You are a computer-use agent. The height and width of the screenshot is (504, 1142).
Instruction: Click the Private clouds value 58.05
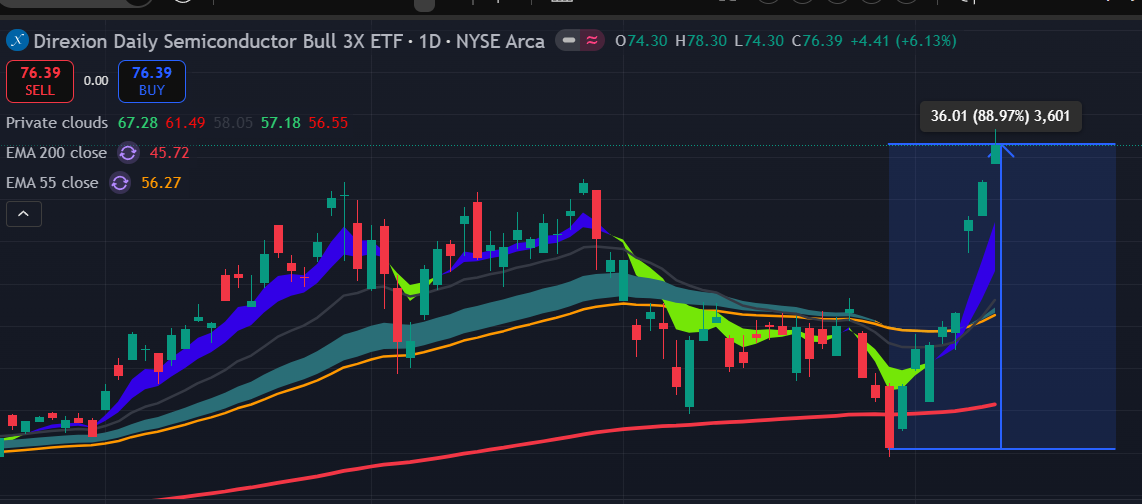[x=233, y=122]
